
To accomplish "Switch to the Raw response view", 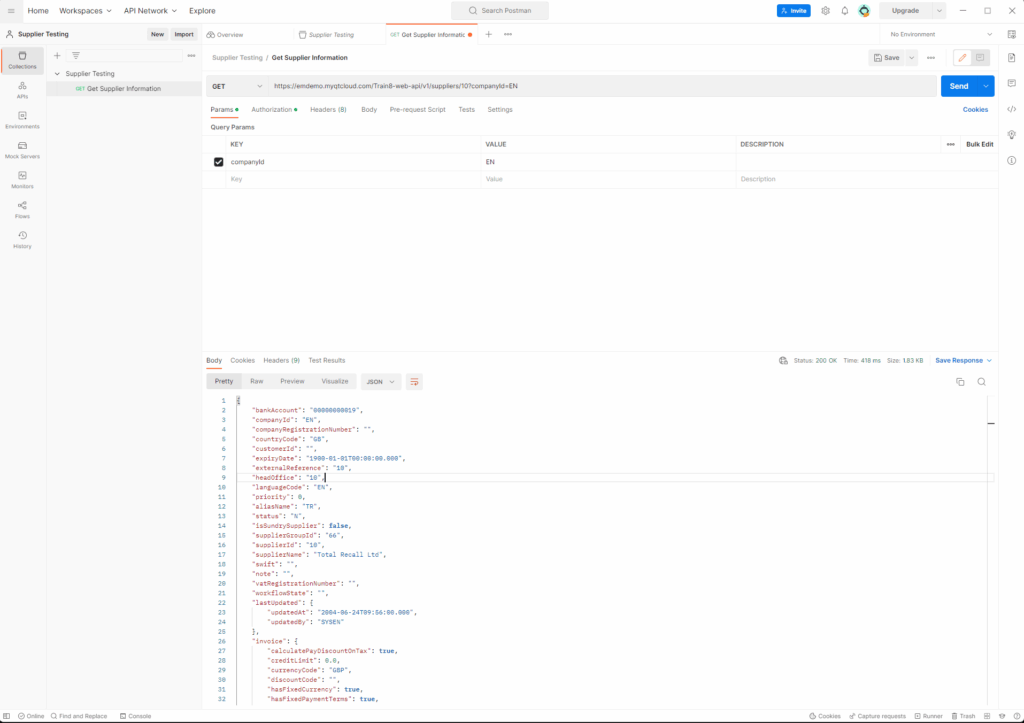I will (x=257, y=382).
